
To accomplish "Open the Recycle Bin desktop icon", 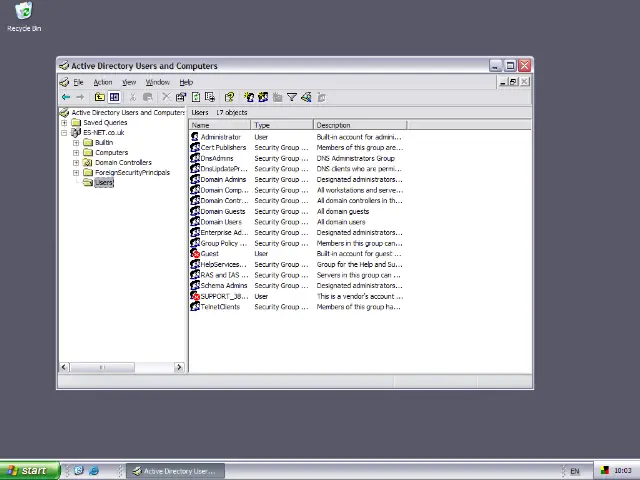I will (24, 17).
